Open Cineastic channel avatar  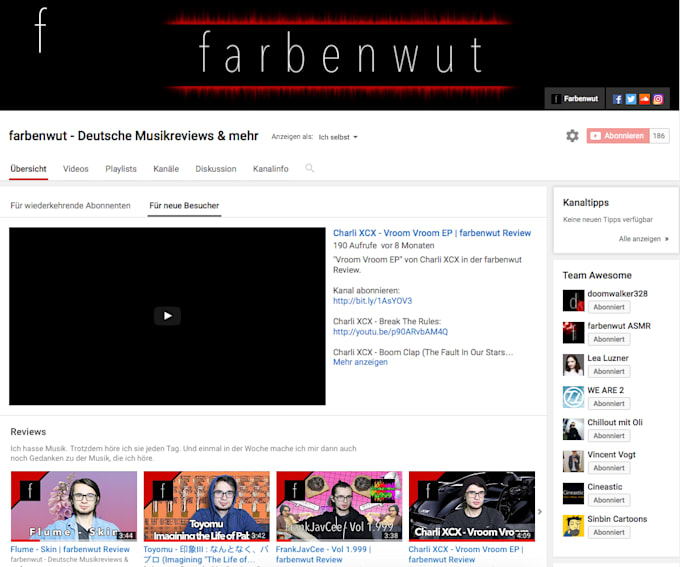[x=573, y=493]
